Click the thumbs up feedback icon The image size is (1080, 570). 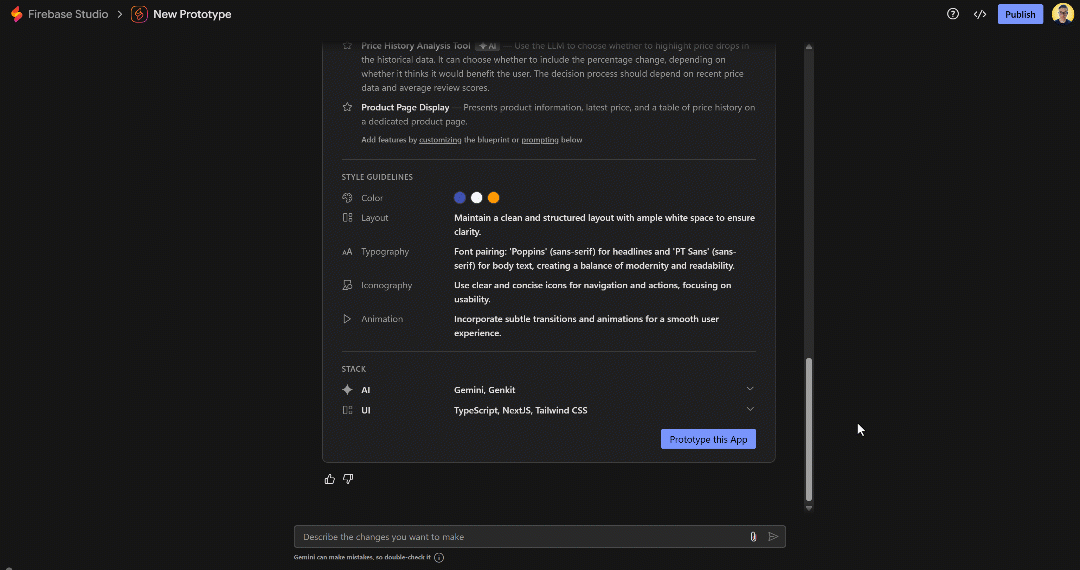pyautogui.click(x=330, y=479)
